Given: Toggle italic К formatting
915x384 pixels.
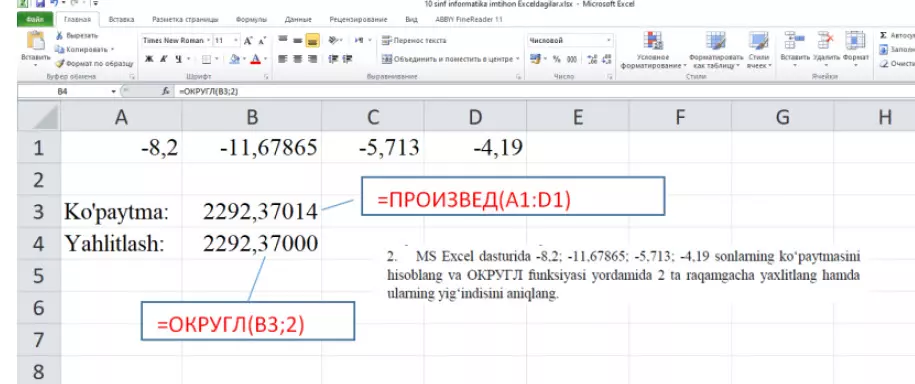Looking at the screenshot, I should (163, 59).
